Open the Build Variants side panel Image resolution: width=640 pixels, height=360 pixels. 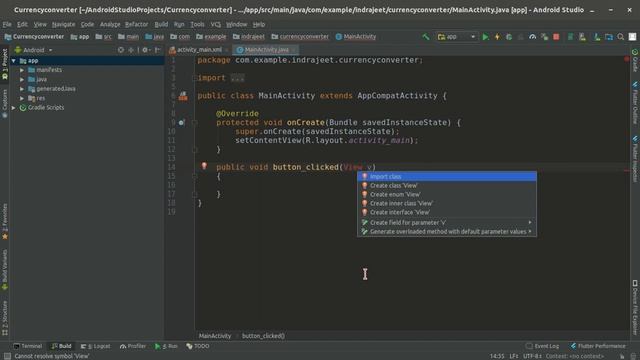coord(5,269)
